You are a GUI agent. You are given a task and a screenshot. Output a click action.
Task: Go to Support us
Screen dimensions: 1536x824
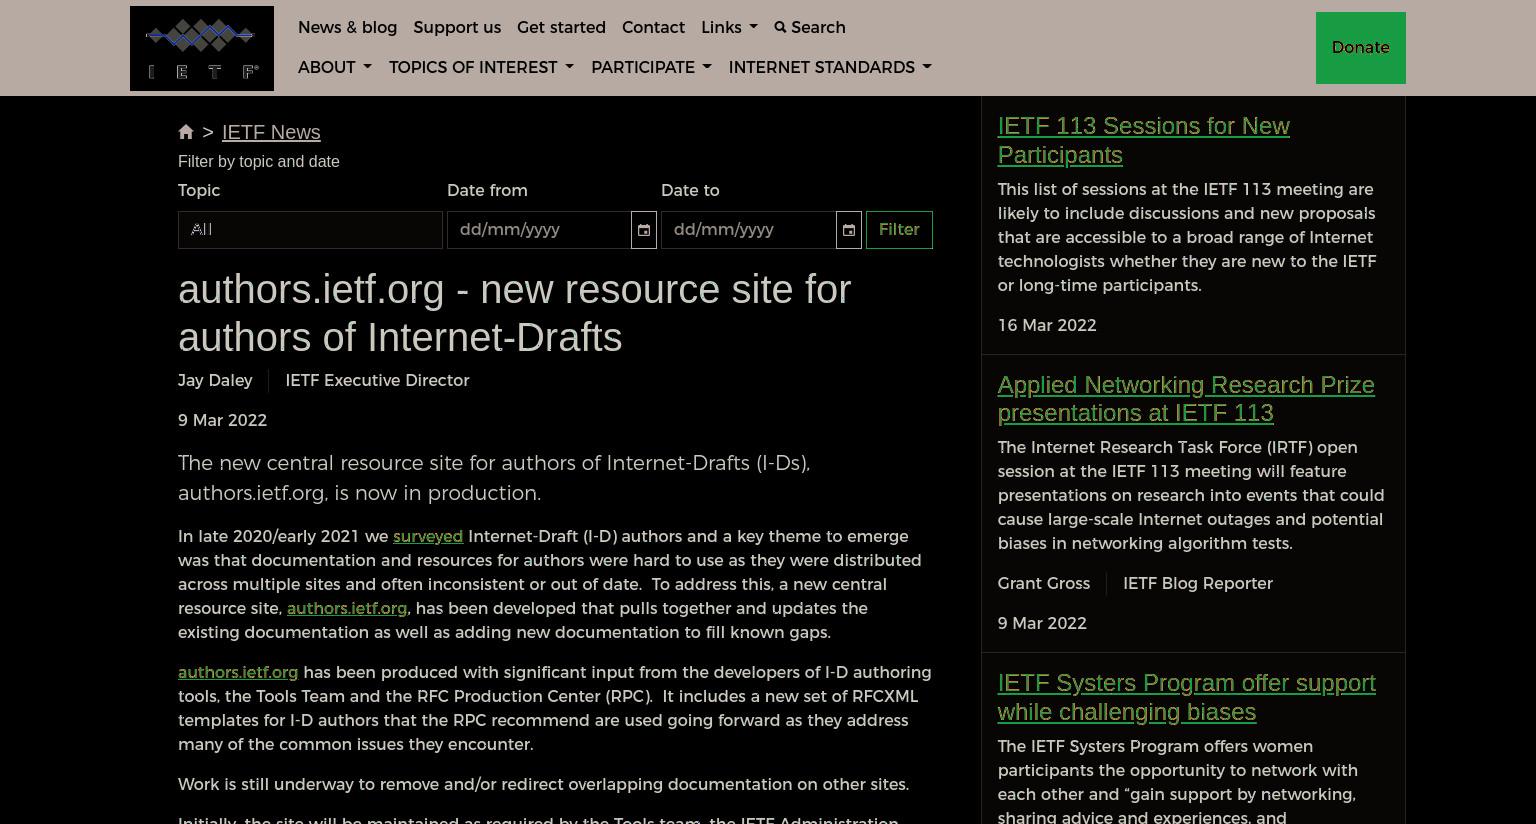coord(457,27)
